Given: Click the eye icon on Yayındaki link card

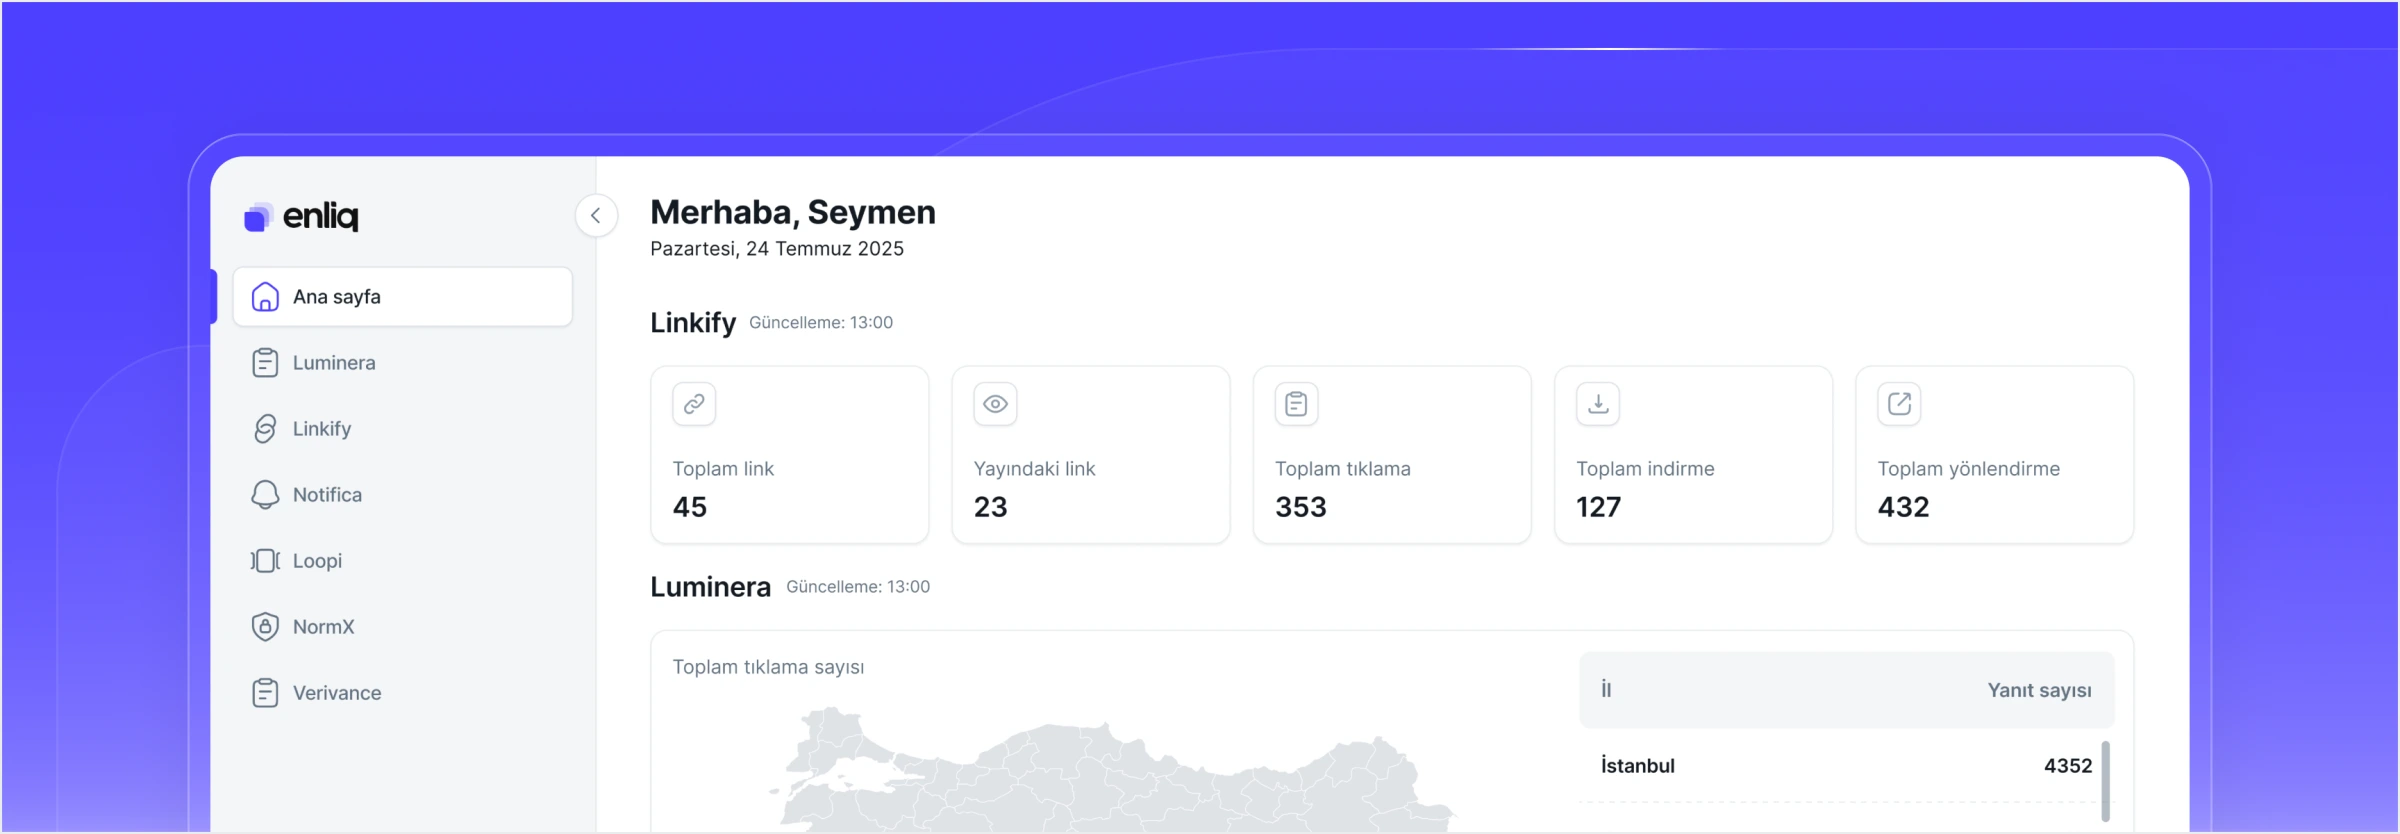Looking at the screenshot, I should [x=995, y=404].
